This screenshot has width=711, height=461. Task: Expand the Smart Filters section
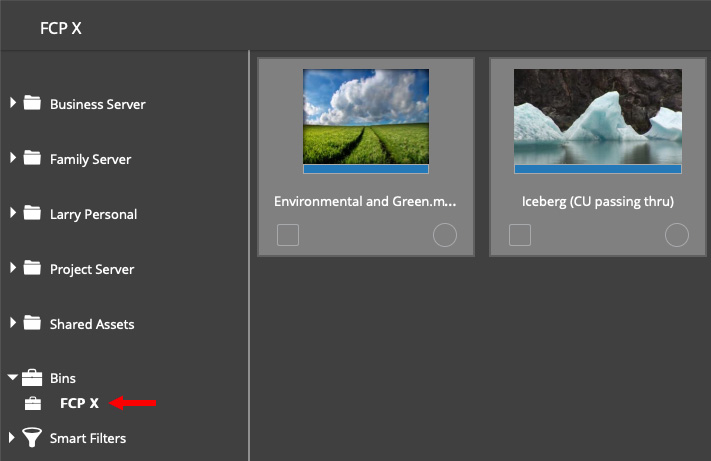[12, 437]
